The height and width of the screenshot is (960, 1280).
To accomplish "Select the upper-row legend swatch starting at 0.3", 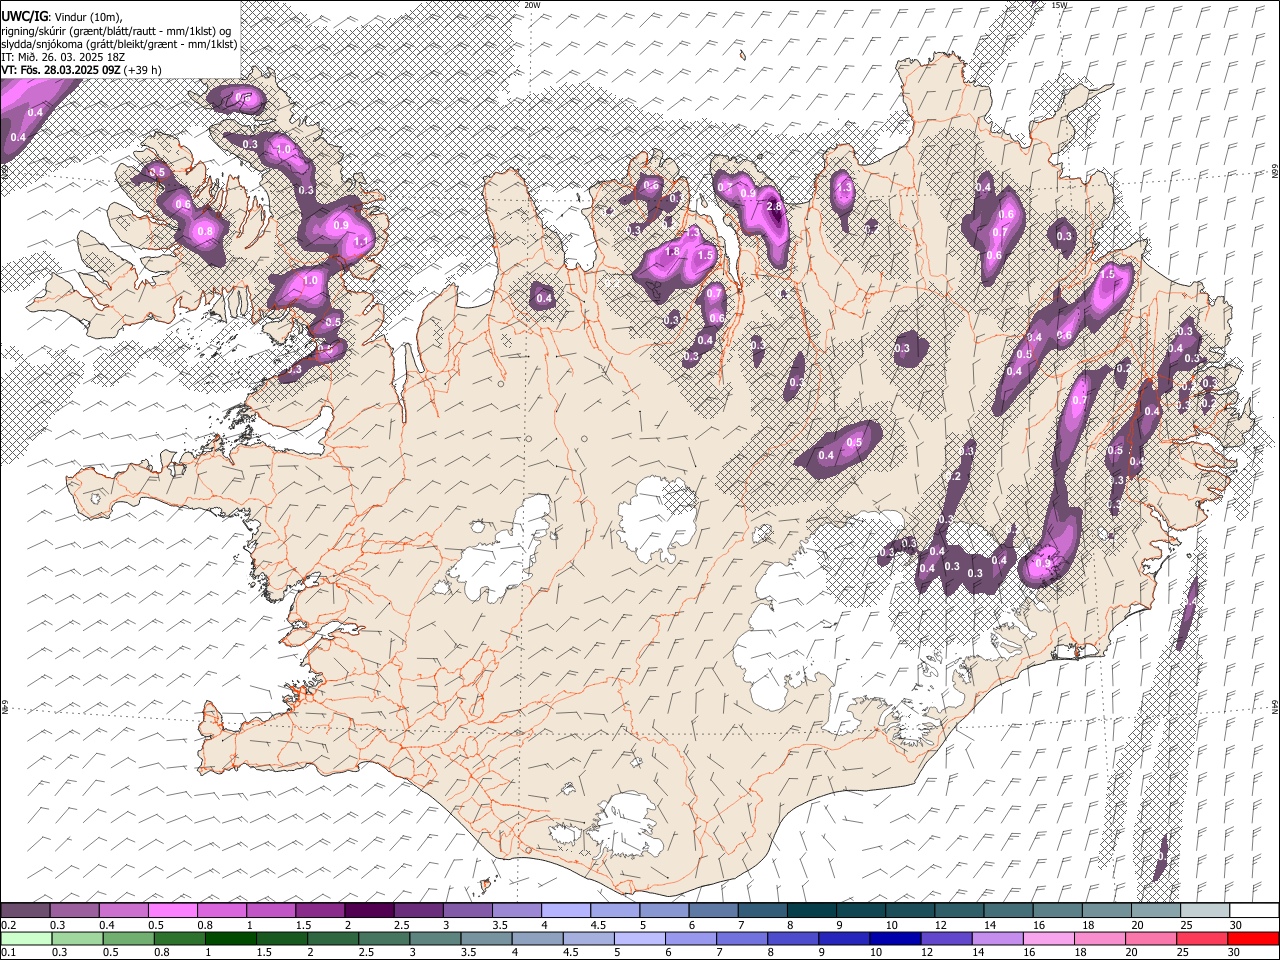I will pos(74,910).
